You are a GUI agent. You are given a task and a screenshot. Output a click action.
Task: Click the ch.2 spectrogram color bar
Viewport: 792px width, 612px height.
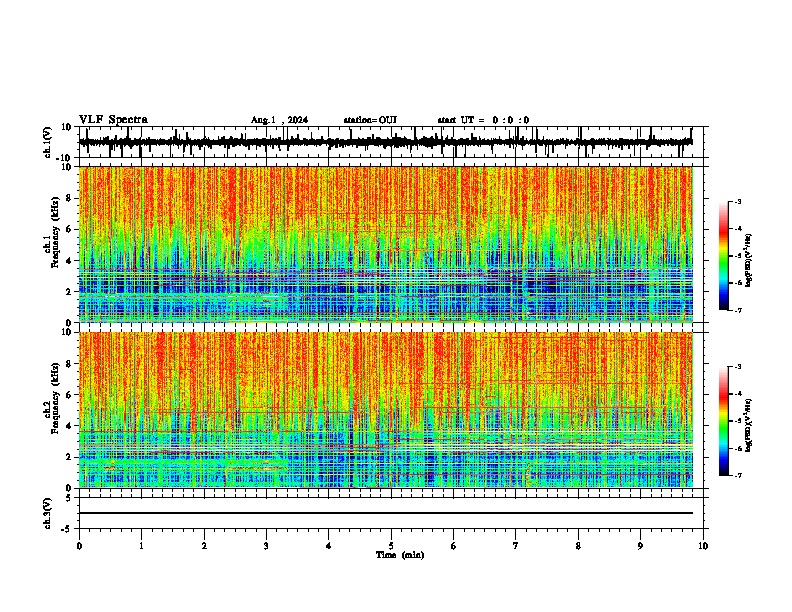(723, 421)
